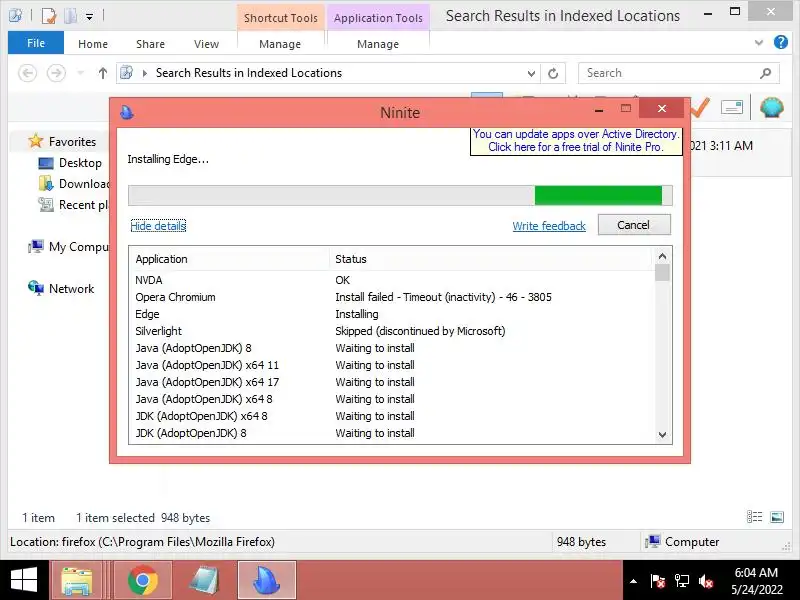Image resolution: width=800 pixels, height=600 pixels.
Task: Select the Java (AdoptOpenJDK) x64 8 row
Action: 391,399
